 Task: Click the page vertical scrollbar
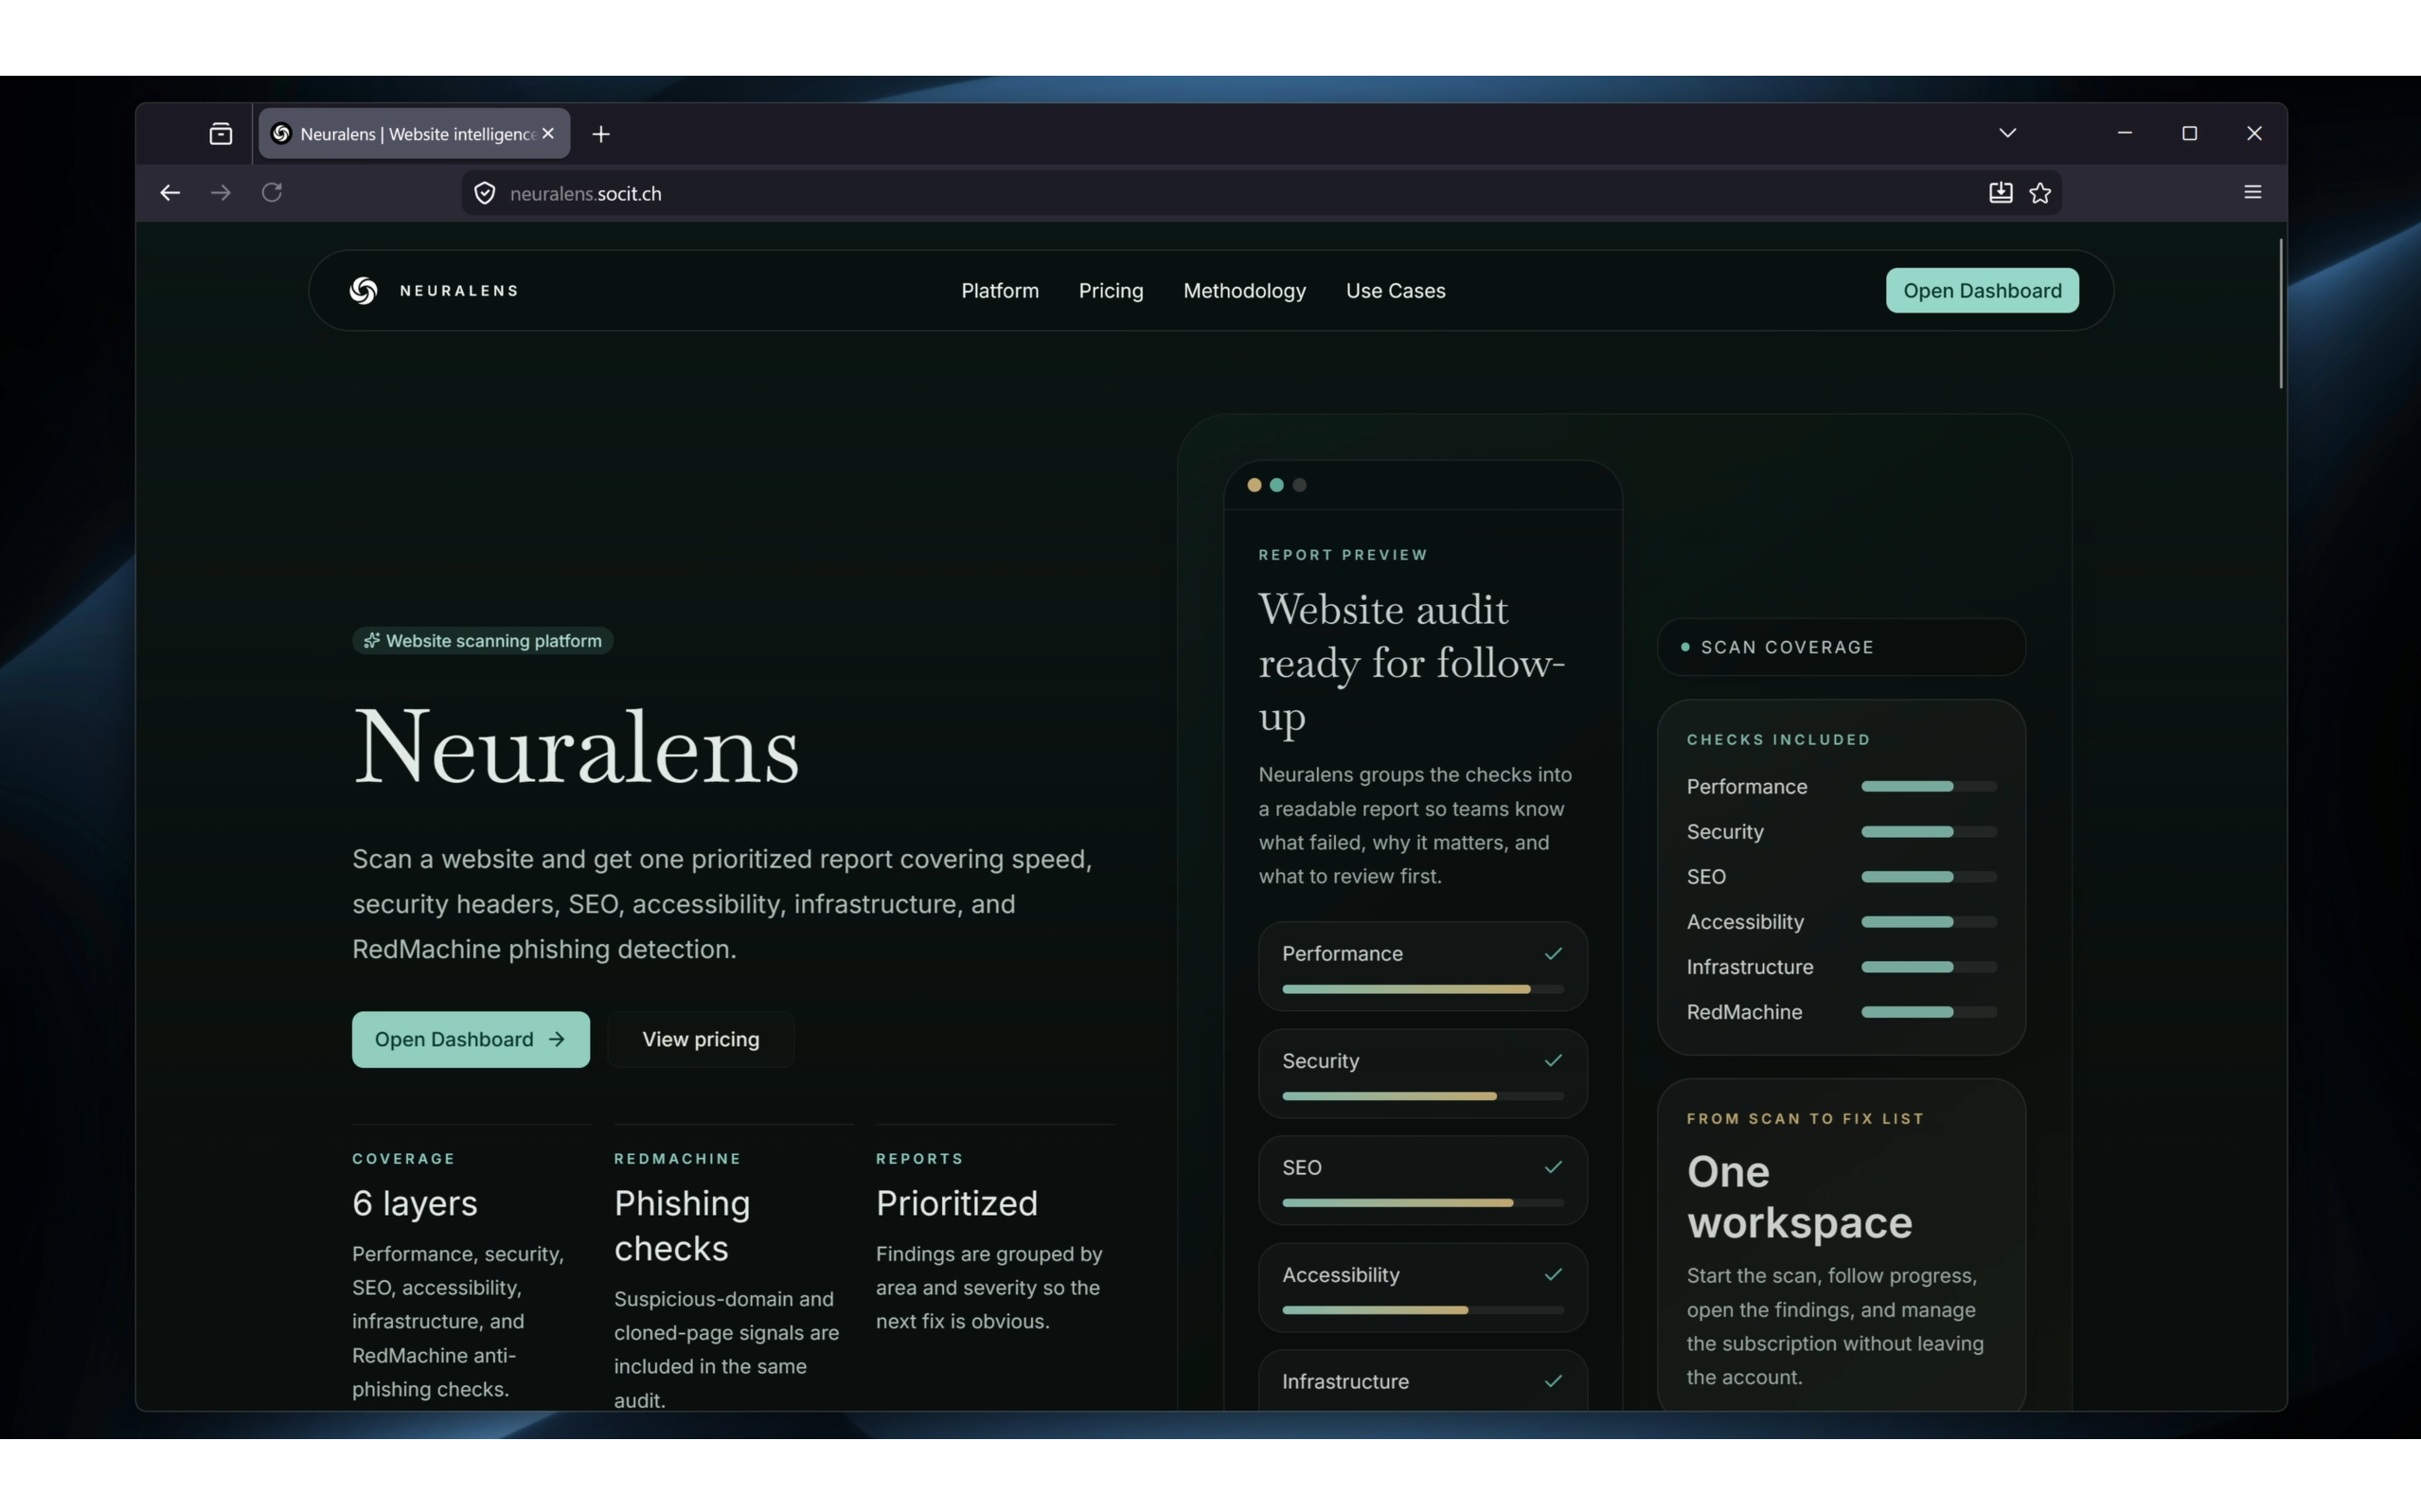(2280, 313)
